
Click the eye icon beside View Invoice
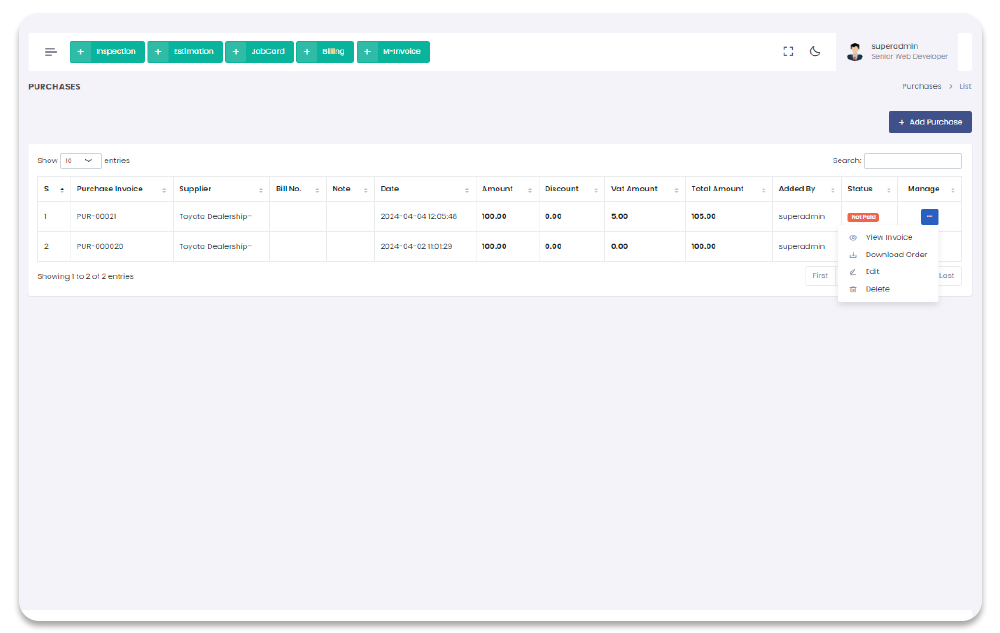click(x=853, y=238)
